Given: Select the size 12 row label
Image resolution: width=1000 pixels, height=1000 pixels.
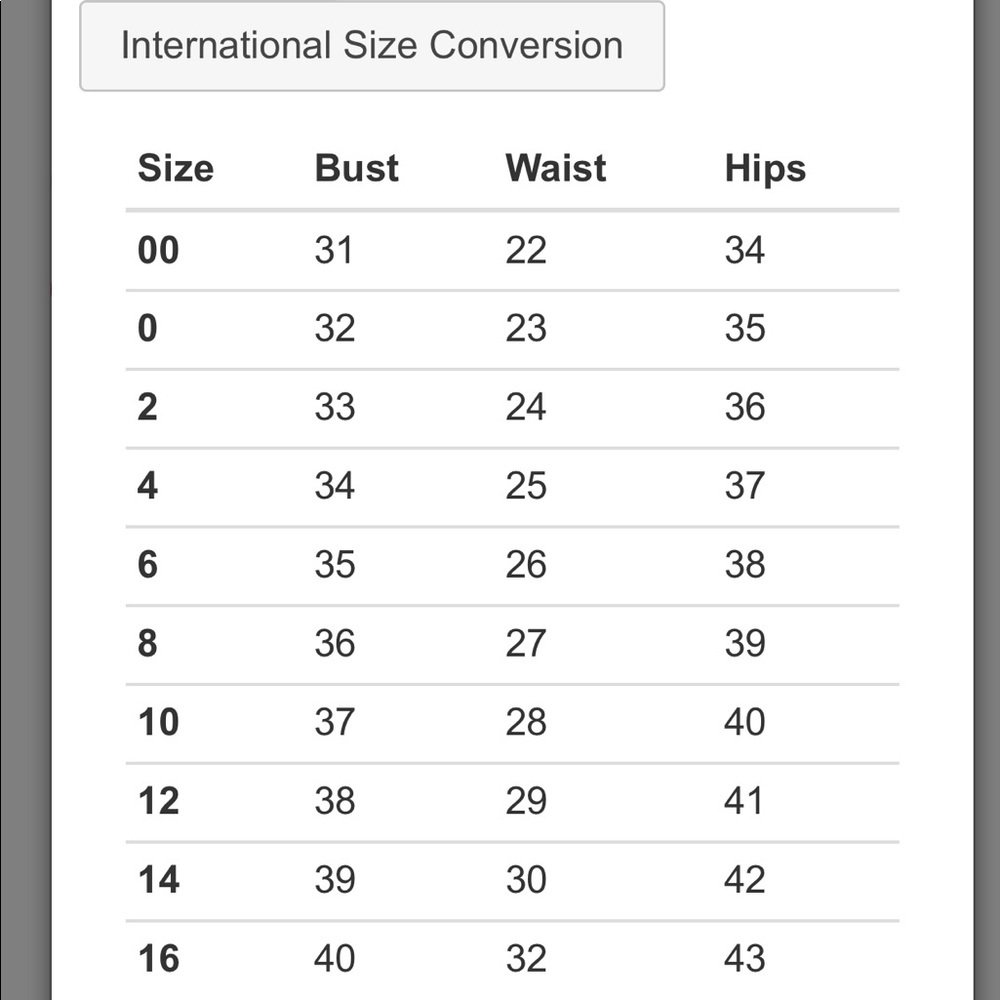Looking at the screenshot, I should [158, 801].
